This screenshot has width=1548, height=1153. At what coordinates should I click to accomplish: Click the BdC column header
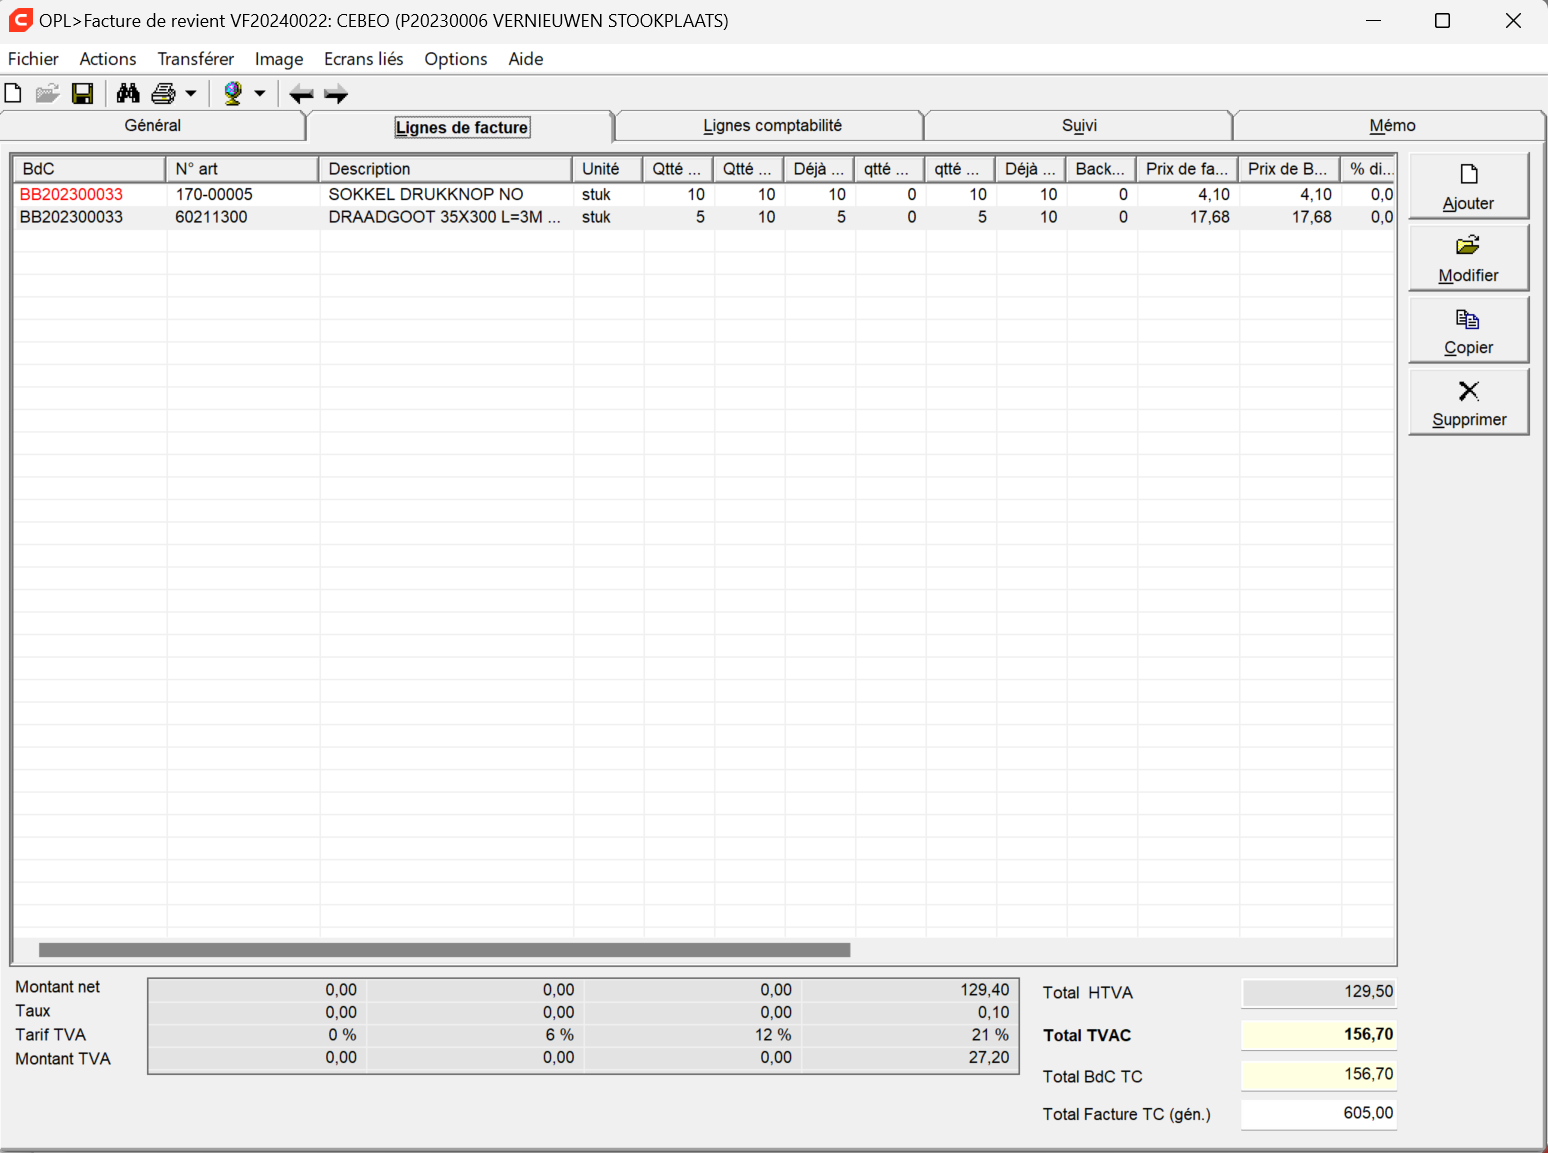pos(89,169)
